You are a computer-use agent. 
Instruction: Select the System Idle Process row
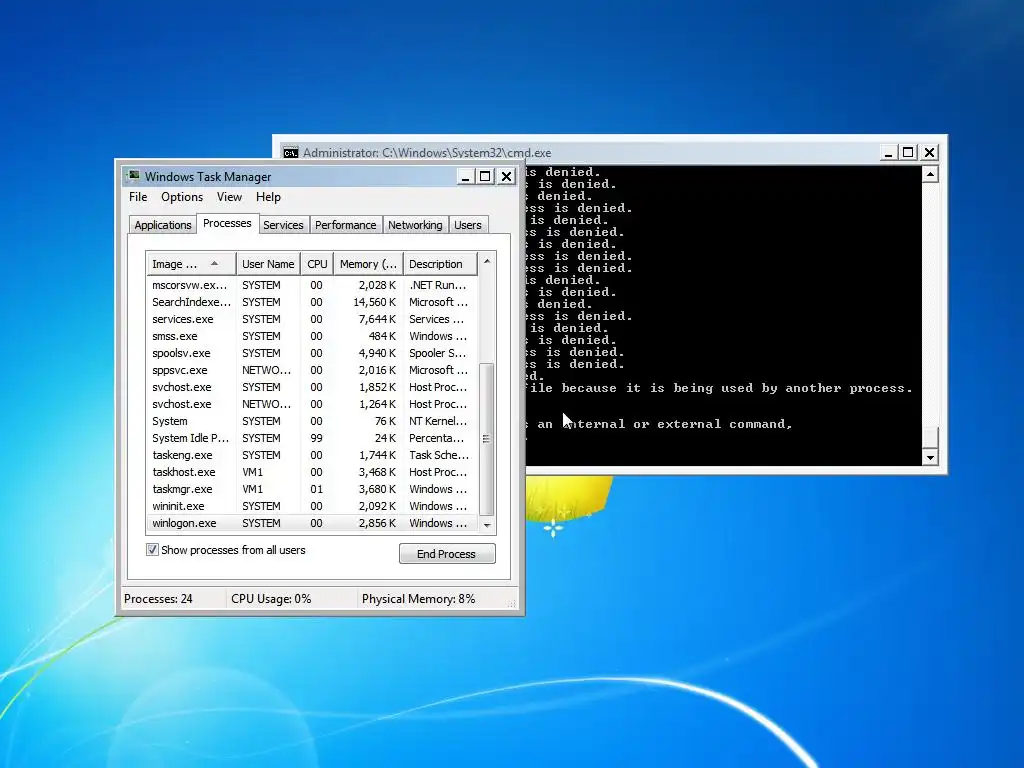pyautogui.click(x=312, y=438)
